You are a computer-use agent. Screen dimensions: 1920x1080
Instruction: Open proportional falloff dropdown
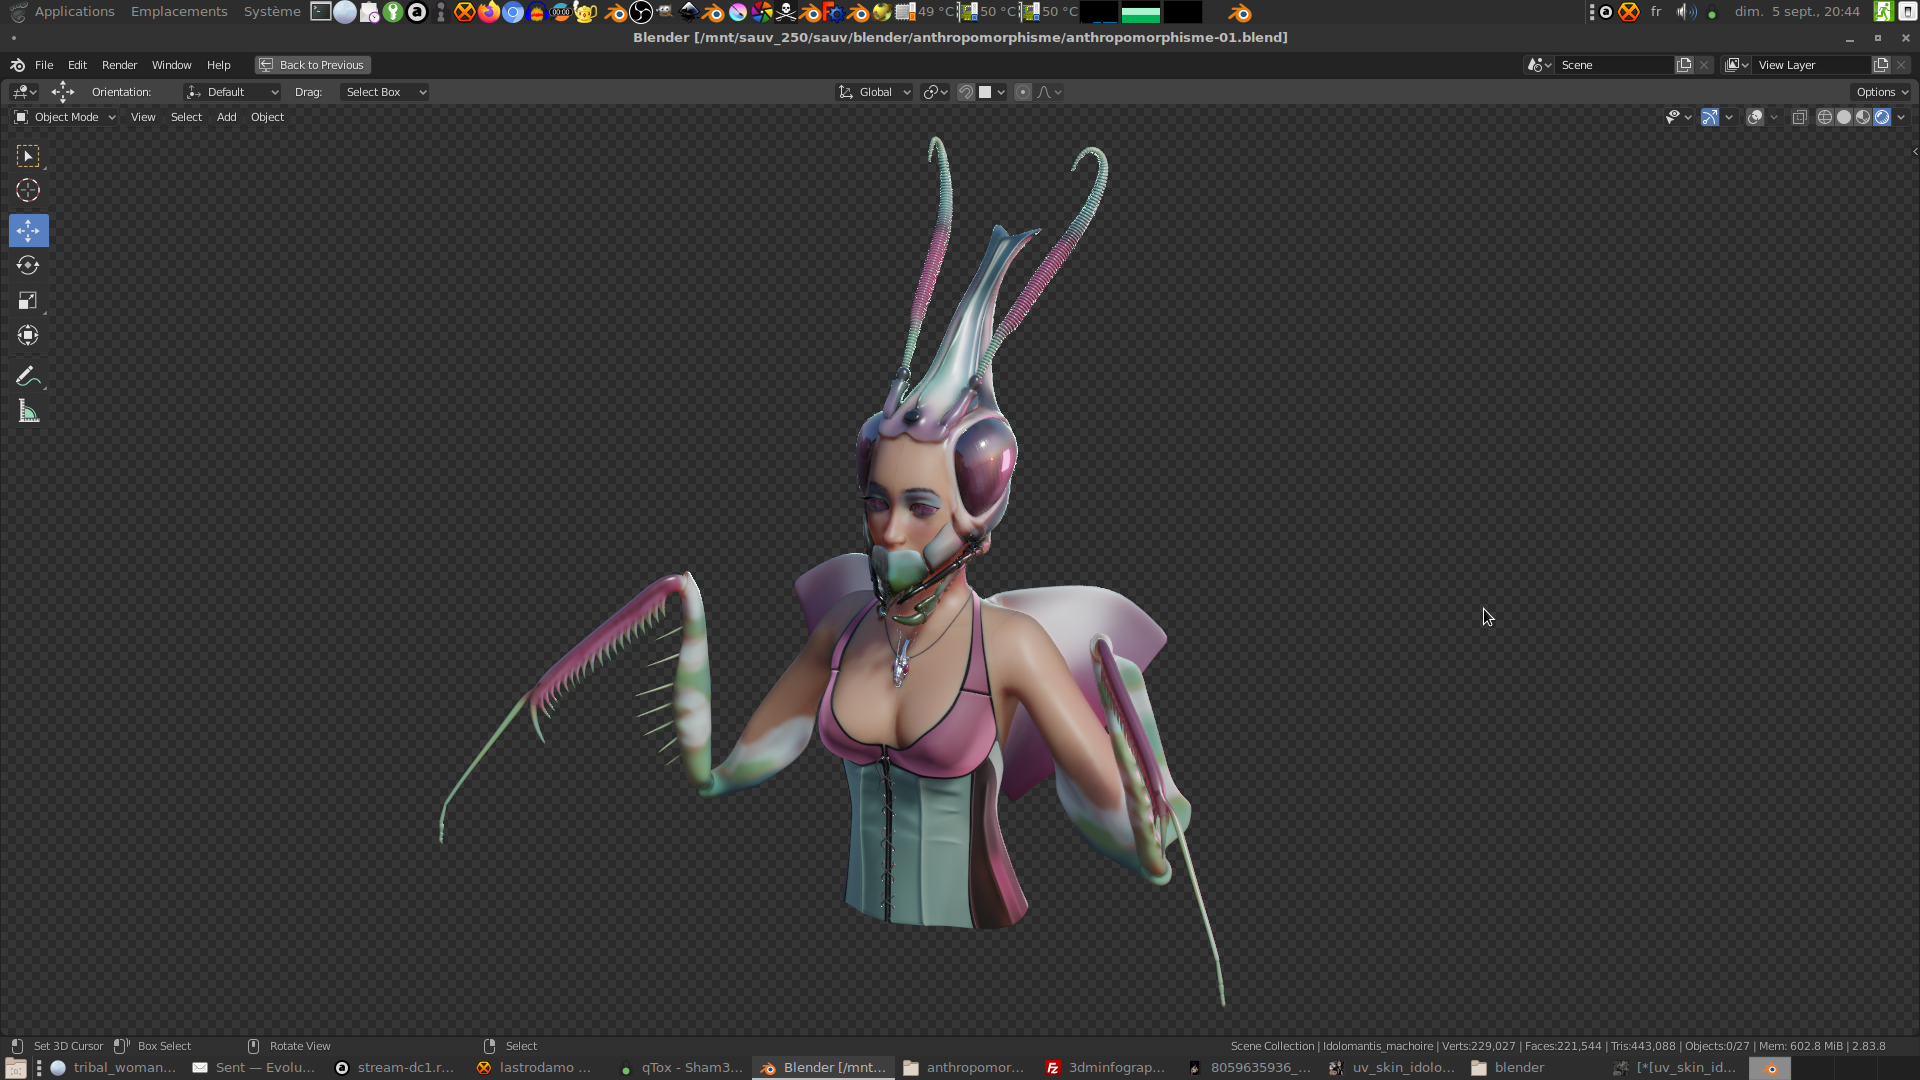tap(1049, 92)
